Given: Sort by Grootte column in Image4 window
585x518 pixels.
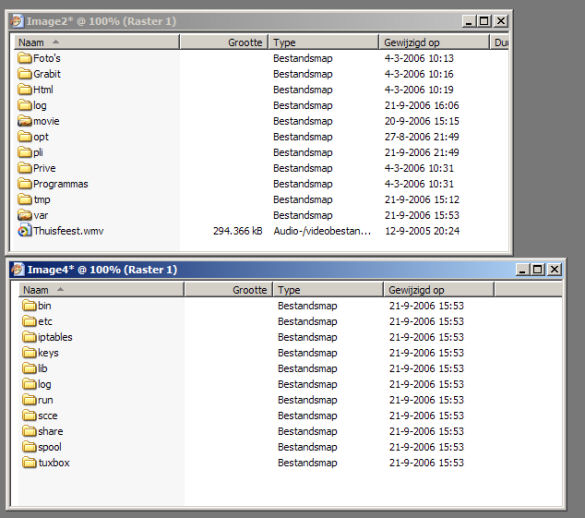Looking at the screenshot, I should (228, 290).
